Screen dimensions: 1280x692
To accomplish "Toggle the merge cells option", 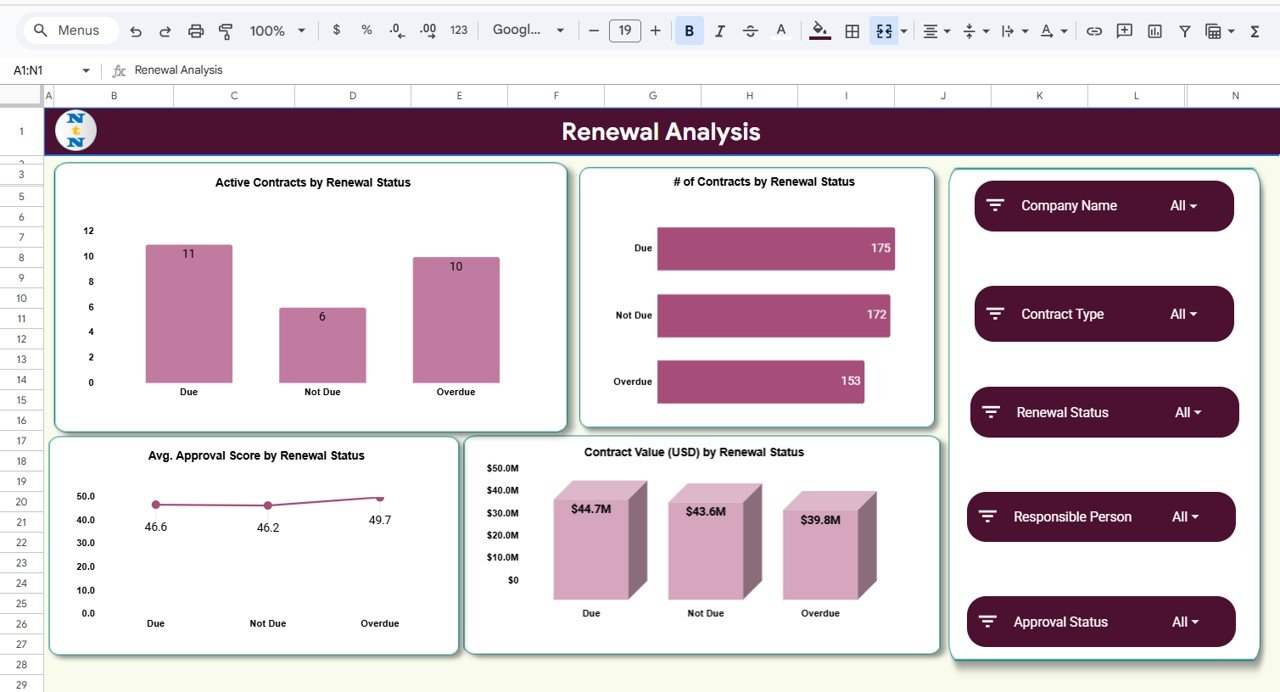I will coord(883,31).
